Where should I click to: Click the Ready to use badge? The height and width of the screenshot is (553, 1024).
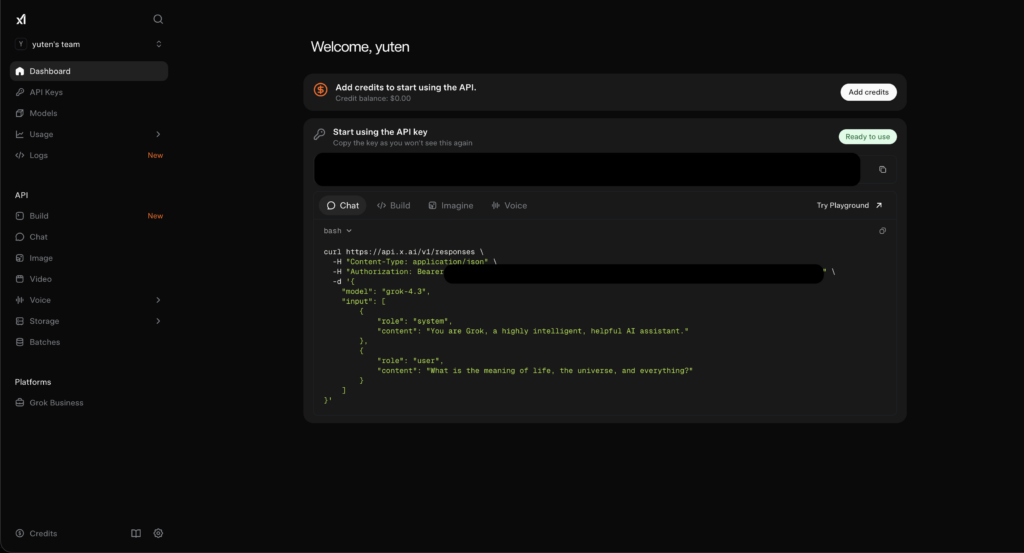point(867,136)
